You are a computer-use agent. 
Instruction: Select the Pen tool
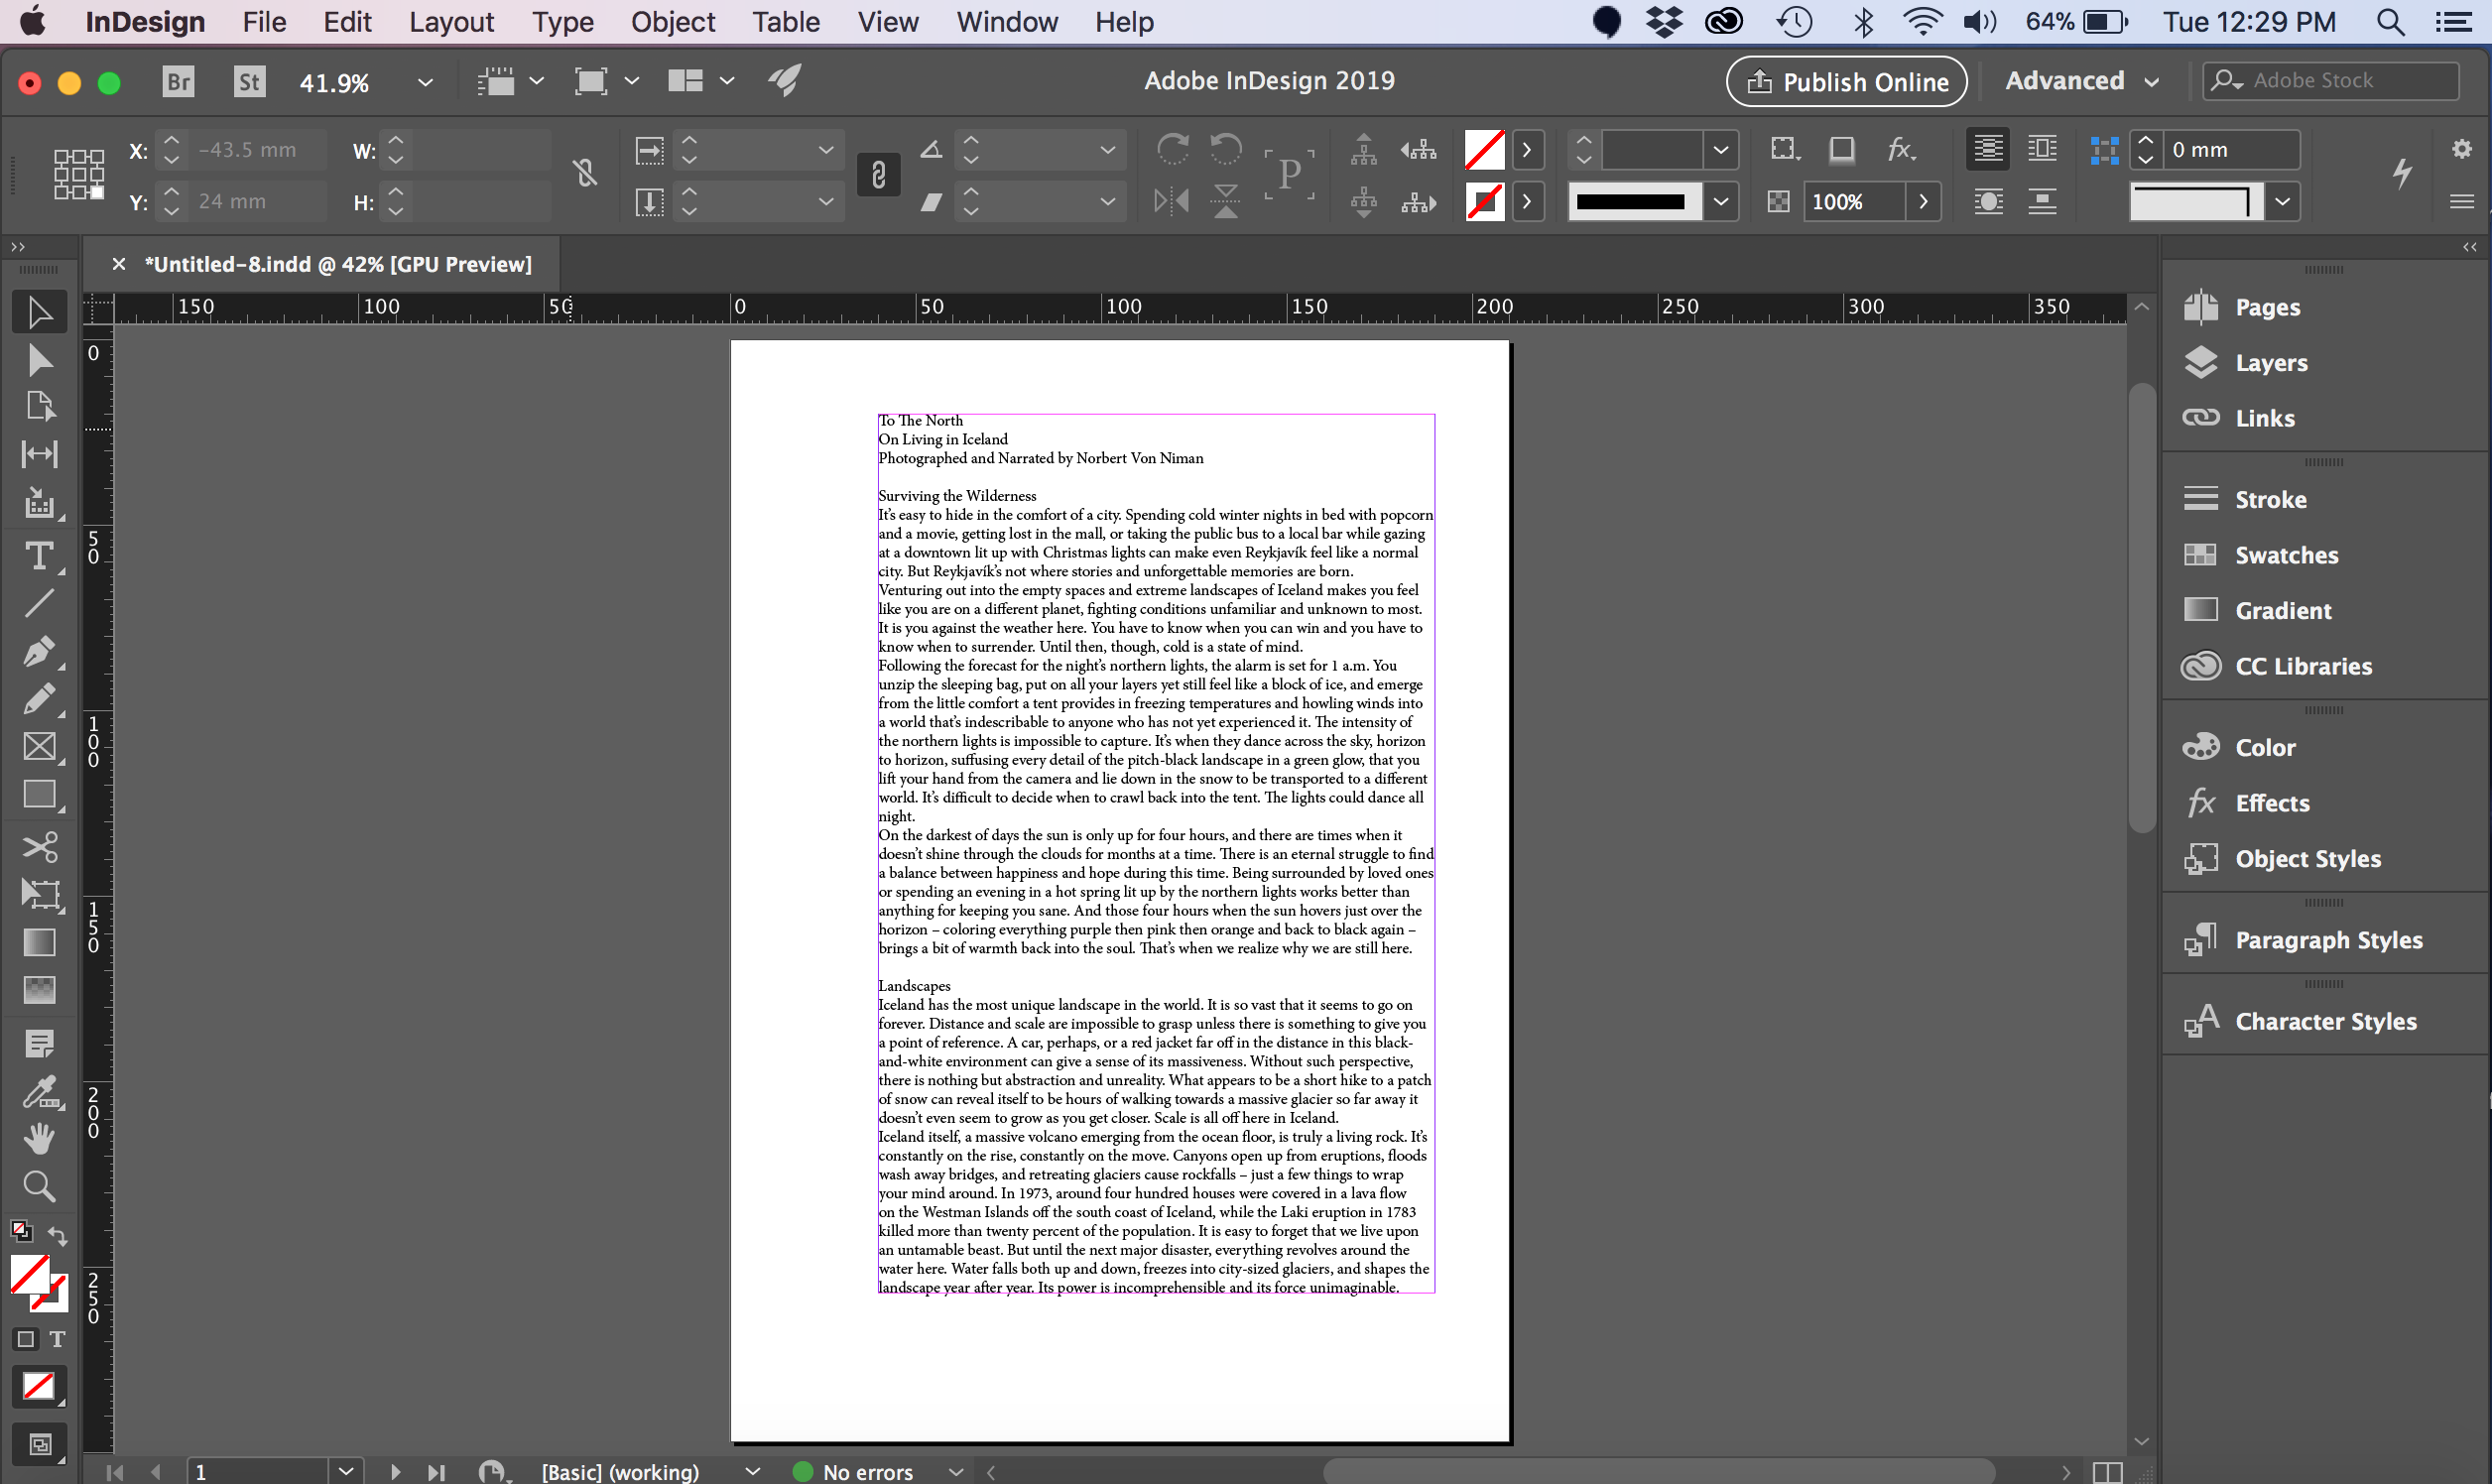tap(39, 652)
